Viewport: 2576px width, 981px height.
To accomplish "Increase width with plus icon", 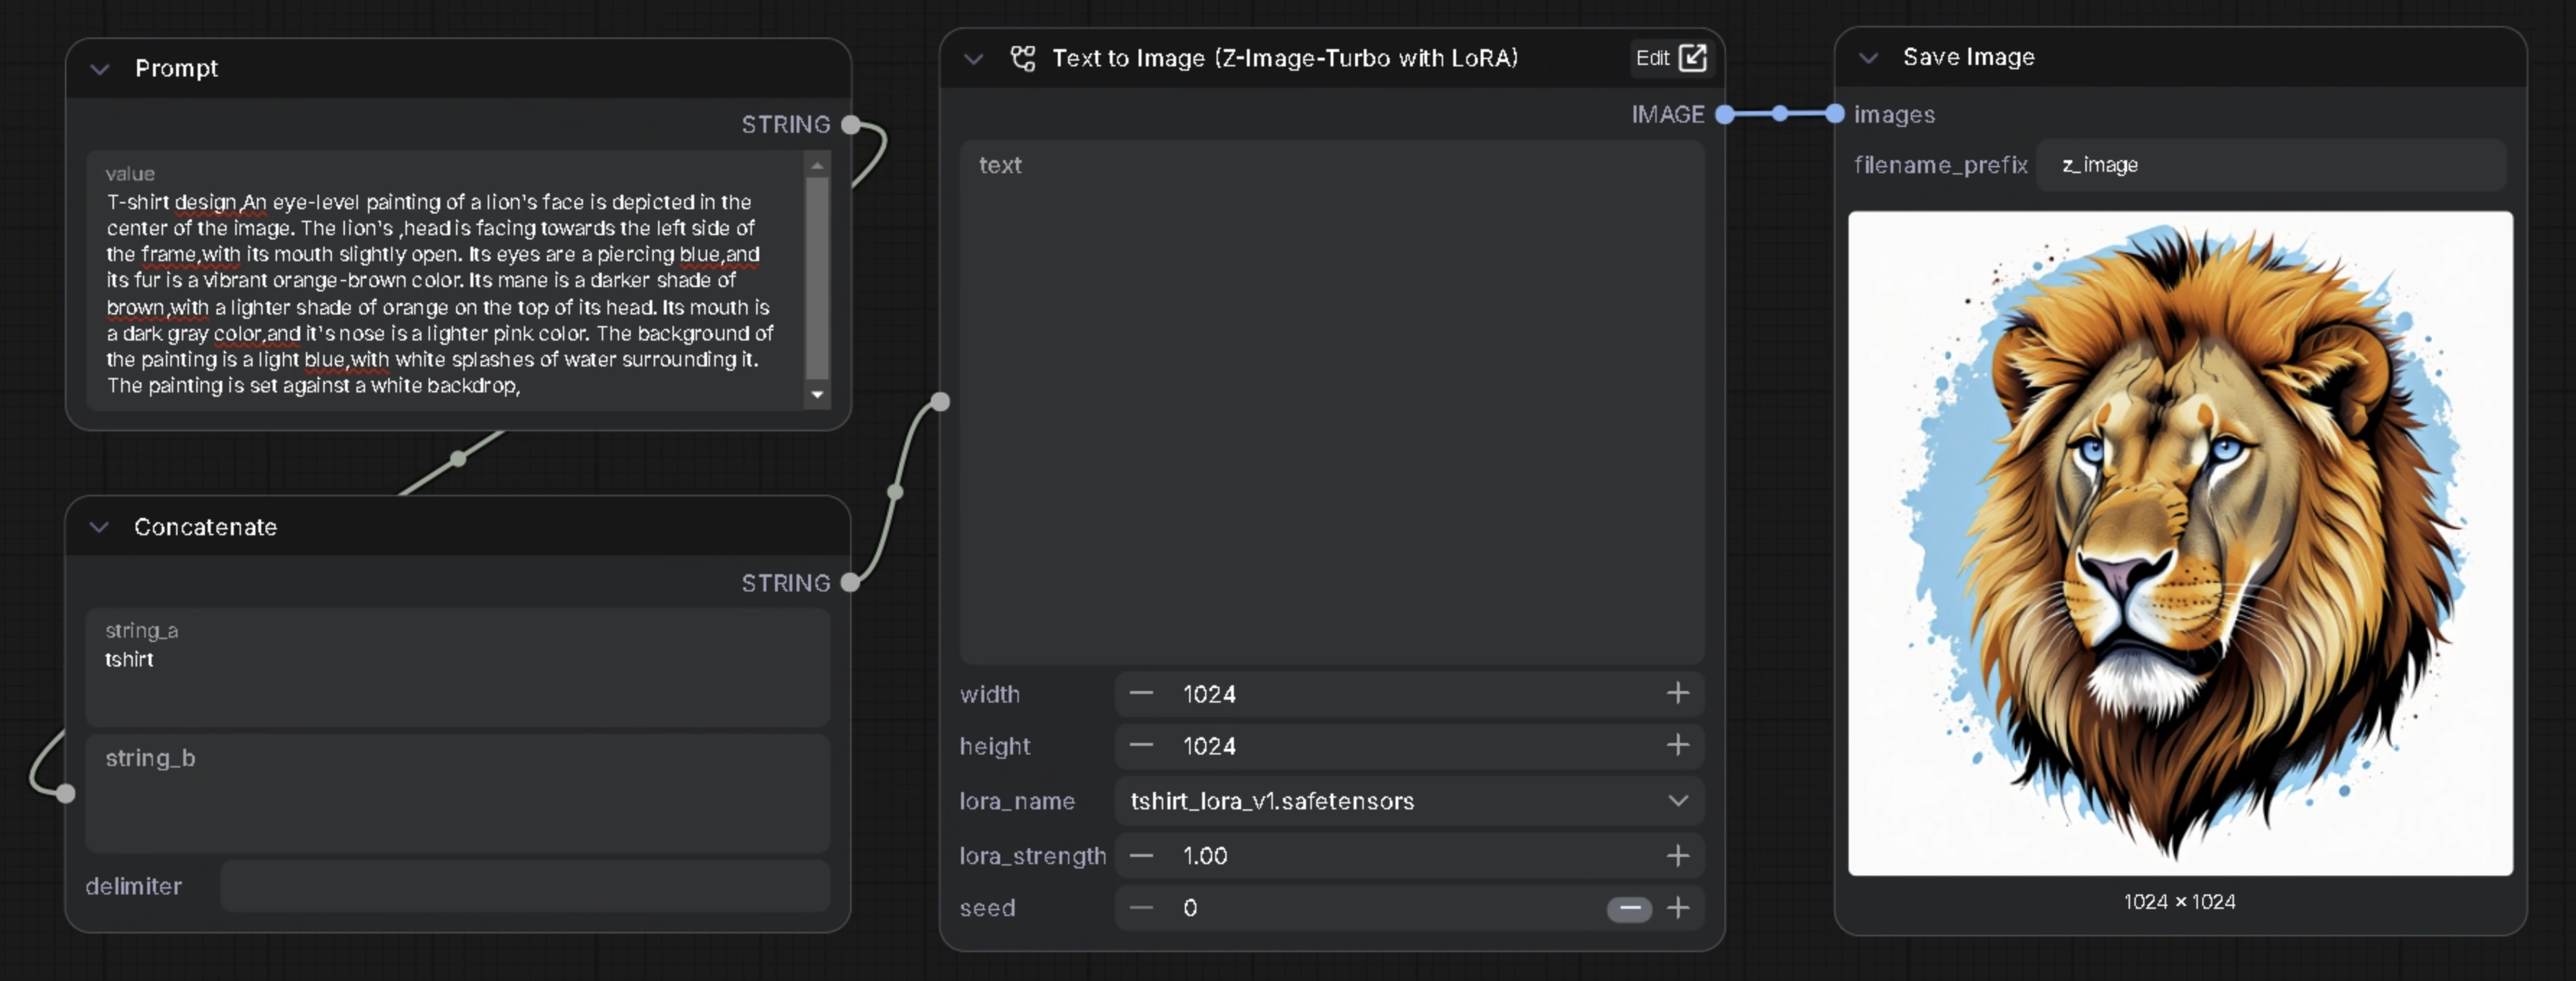I will 1677,693.
